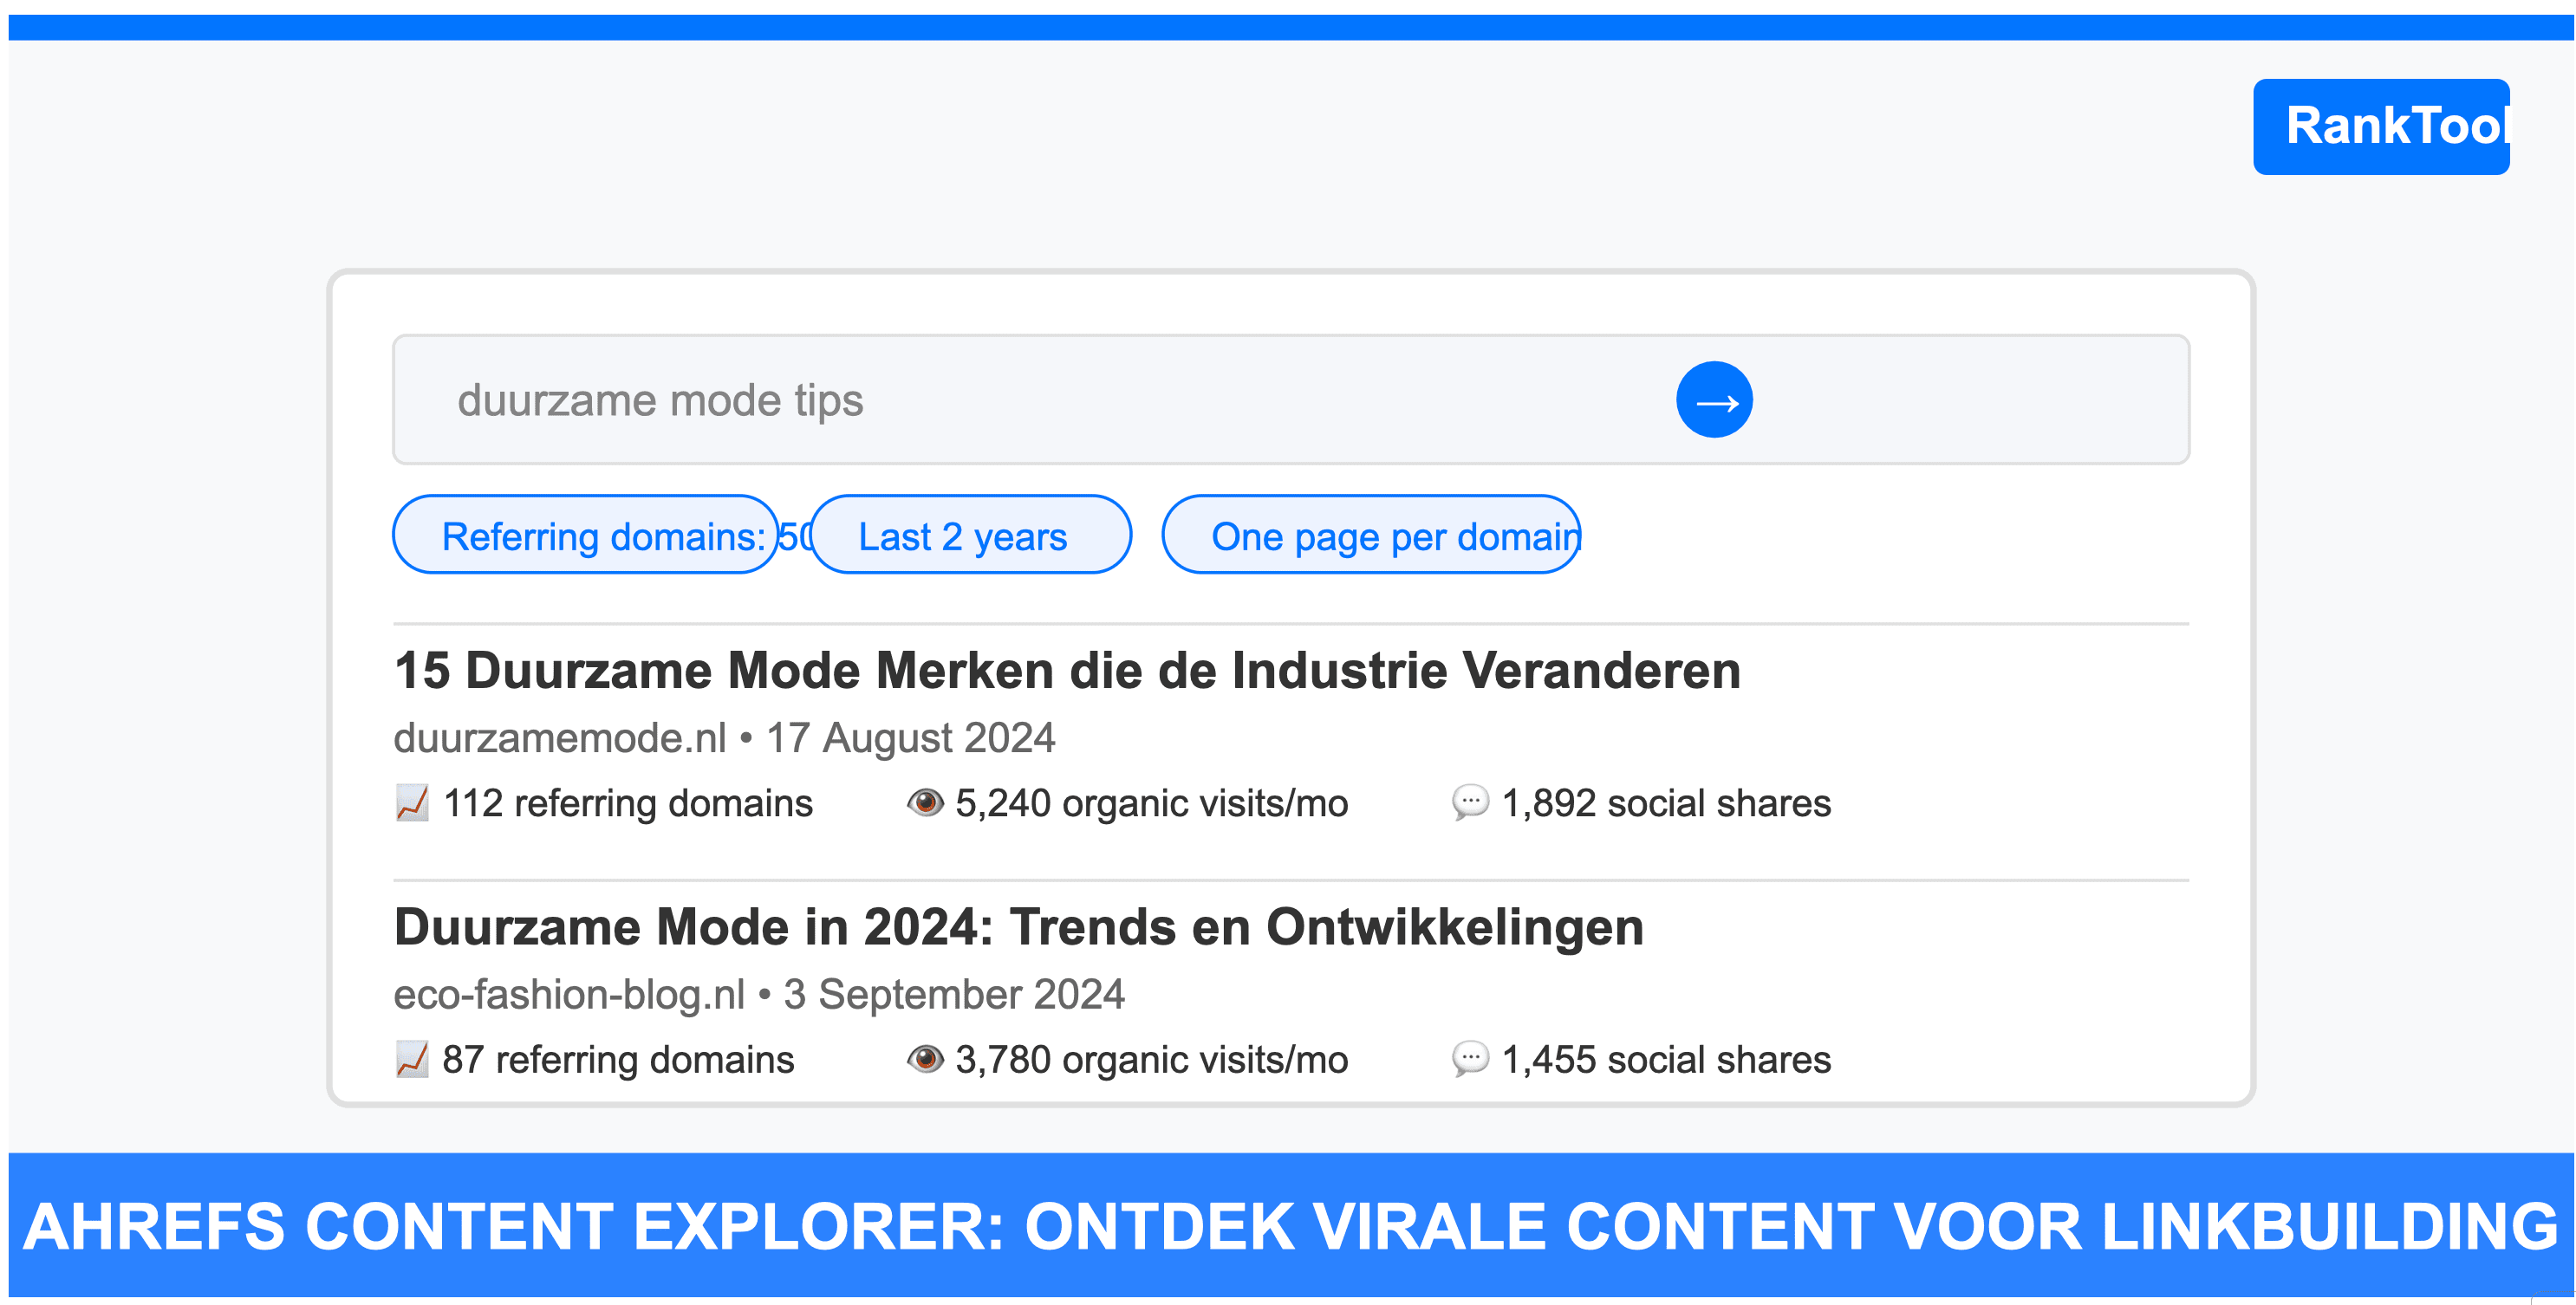This screenshot has width=2576, height=1305.
Task: Open 'Duurzame Mode in 2024' result title
Action: 1019,927
